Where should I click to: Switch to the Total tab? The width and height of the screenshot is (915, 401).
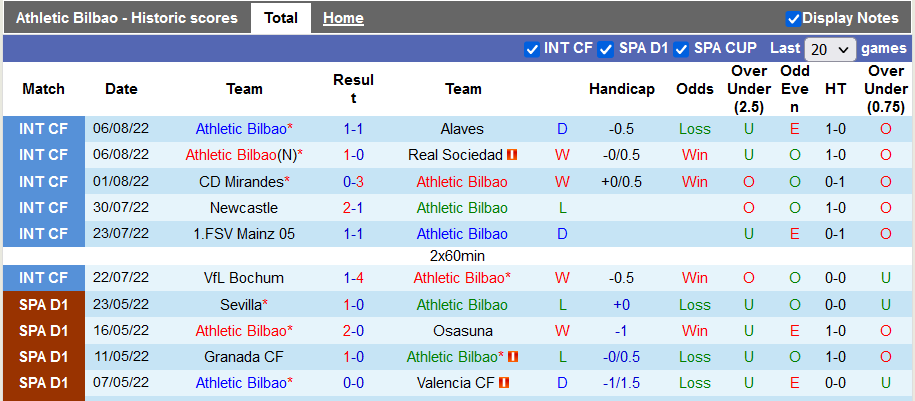coord(281,18)
